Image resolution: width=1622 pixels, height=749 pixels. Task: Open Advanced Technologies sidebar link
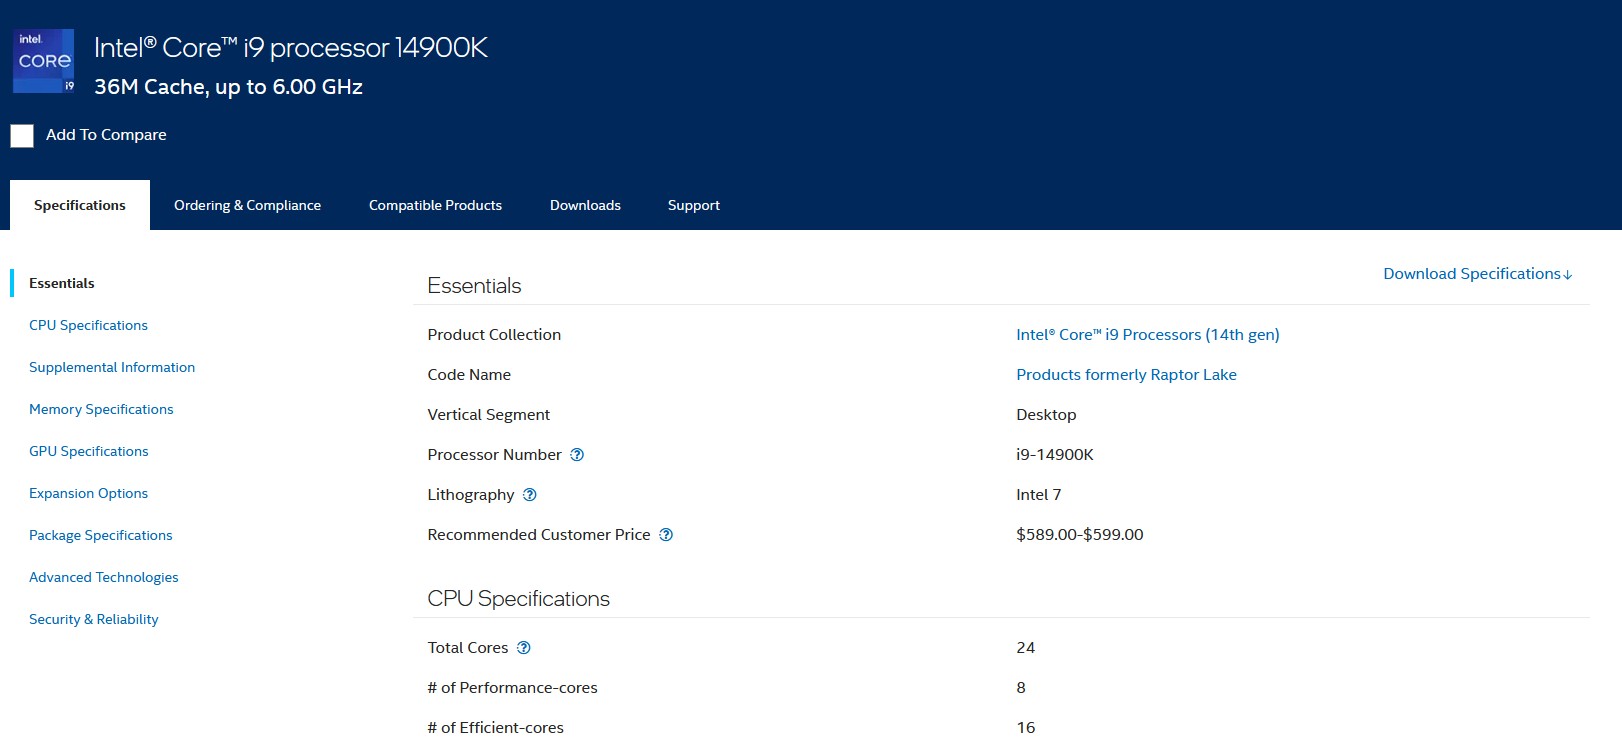(x=103, y=577)
